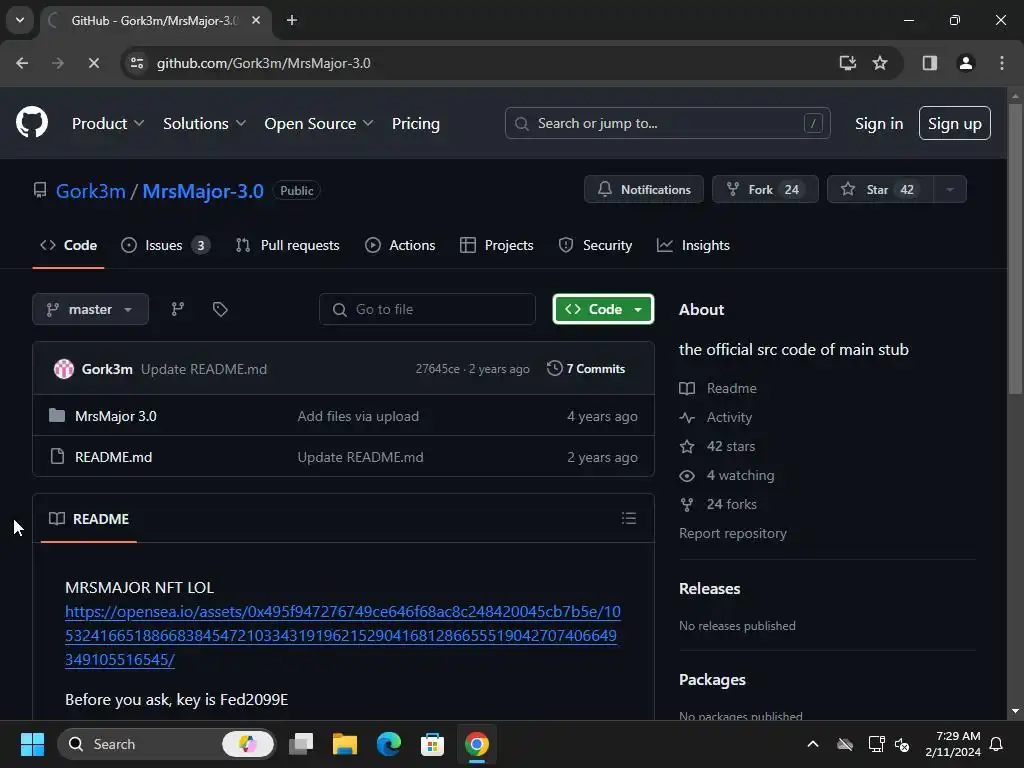
Task: Click the install app icon in address bar
Action: (848, 63)
